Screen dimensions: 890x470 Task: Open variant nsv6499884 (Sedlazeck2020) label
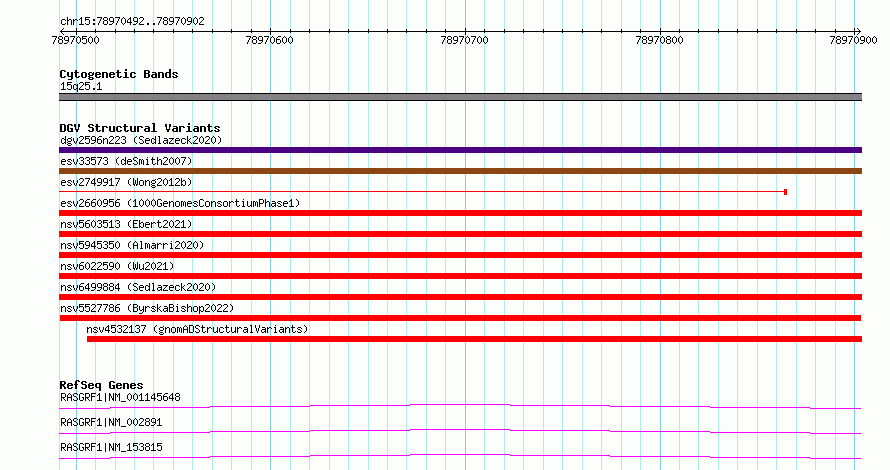(x=138, y=287)
